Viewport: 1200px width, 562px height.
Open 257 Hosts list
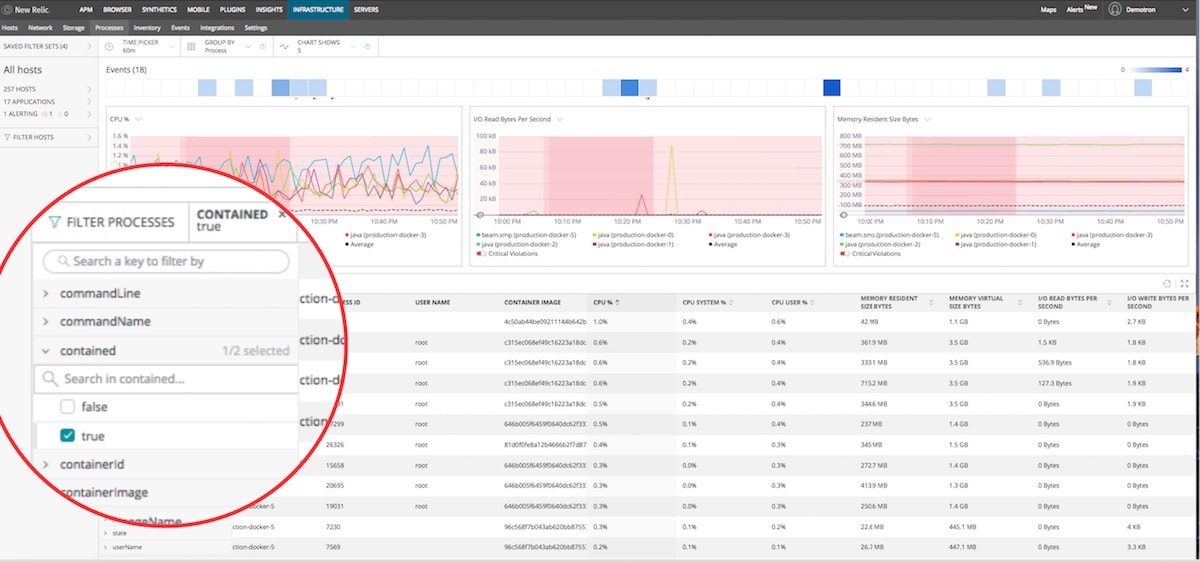pos(47,91)
